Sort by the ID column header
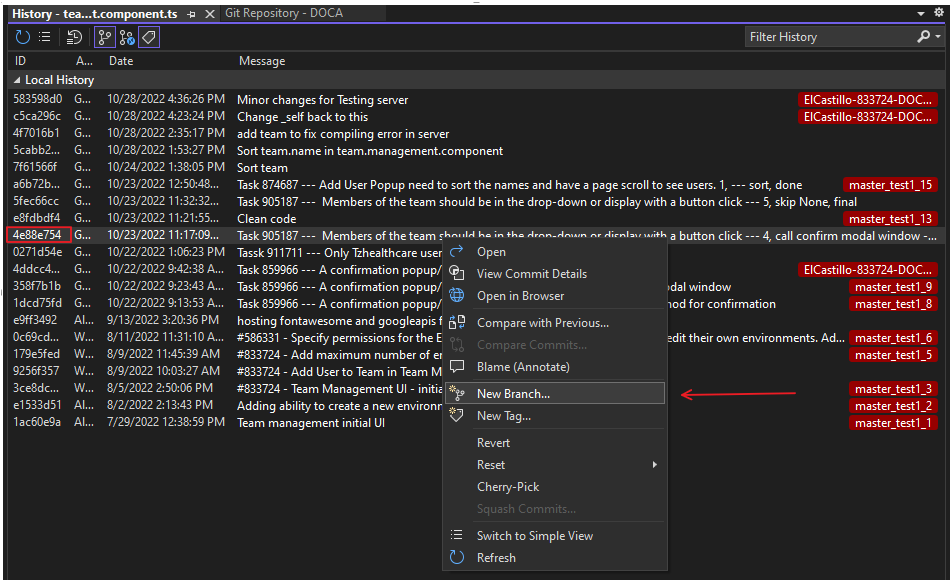This screenshot has width=952, height=580. point(20,61)
